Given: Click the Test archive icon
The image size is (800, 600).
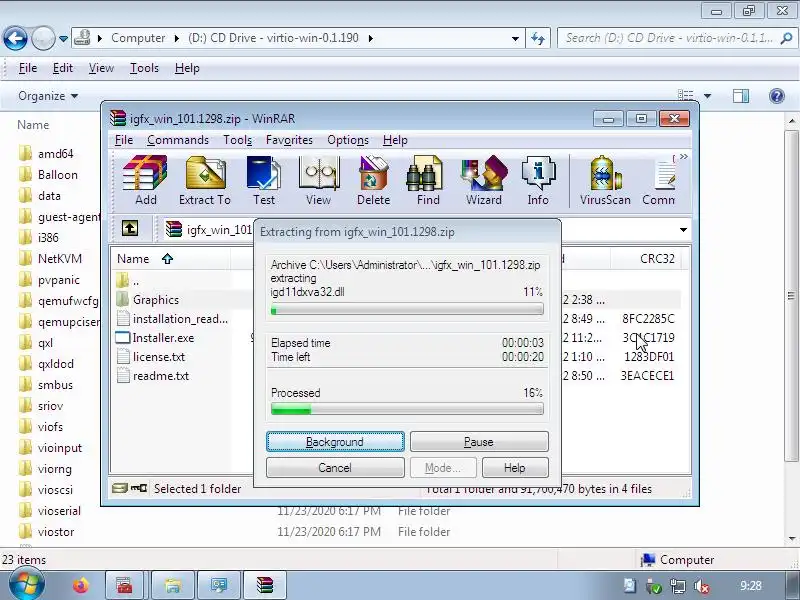Looking at the screenshot, I should [x=264, y=181].
